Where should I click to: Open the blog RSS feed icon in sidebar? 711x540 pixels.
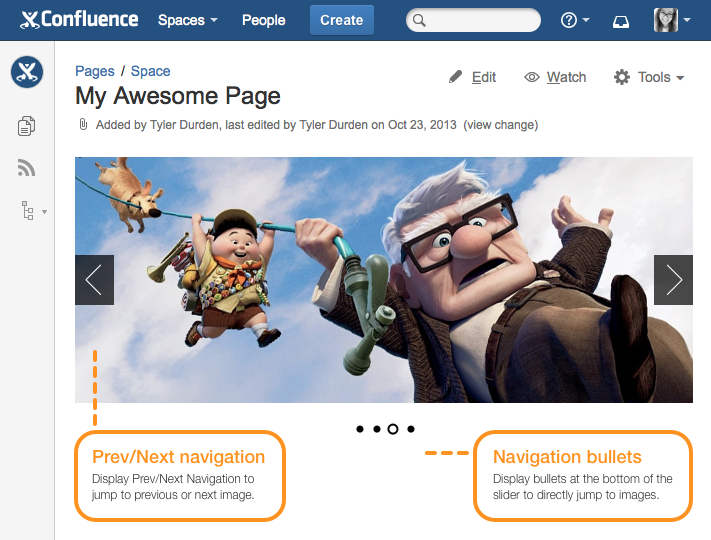click(x=26, y=167)
